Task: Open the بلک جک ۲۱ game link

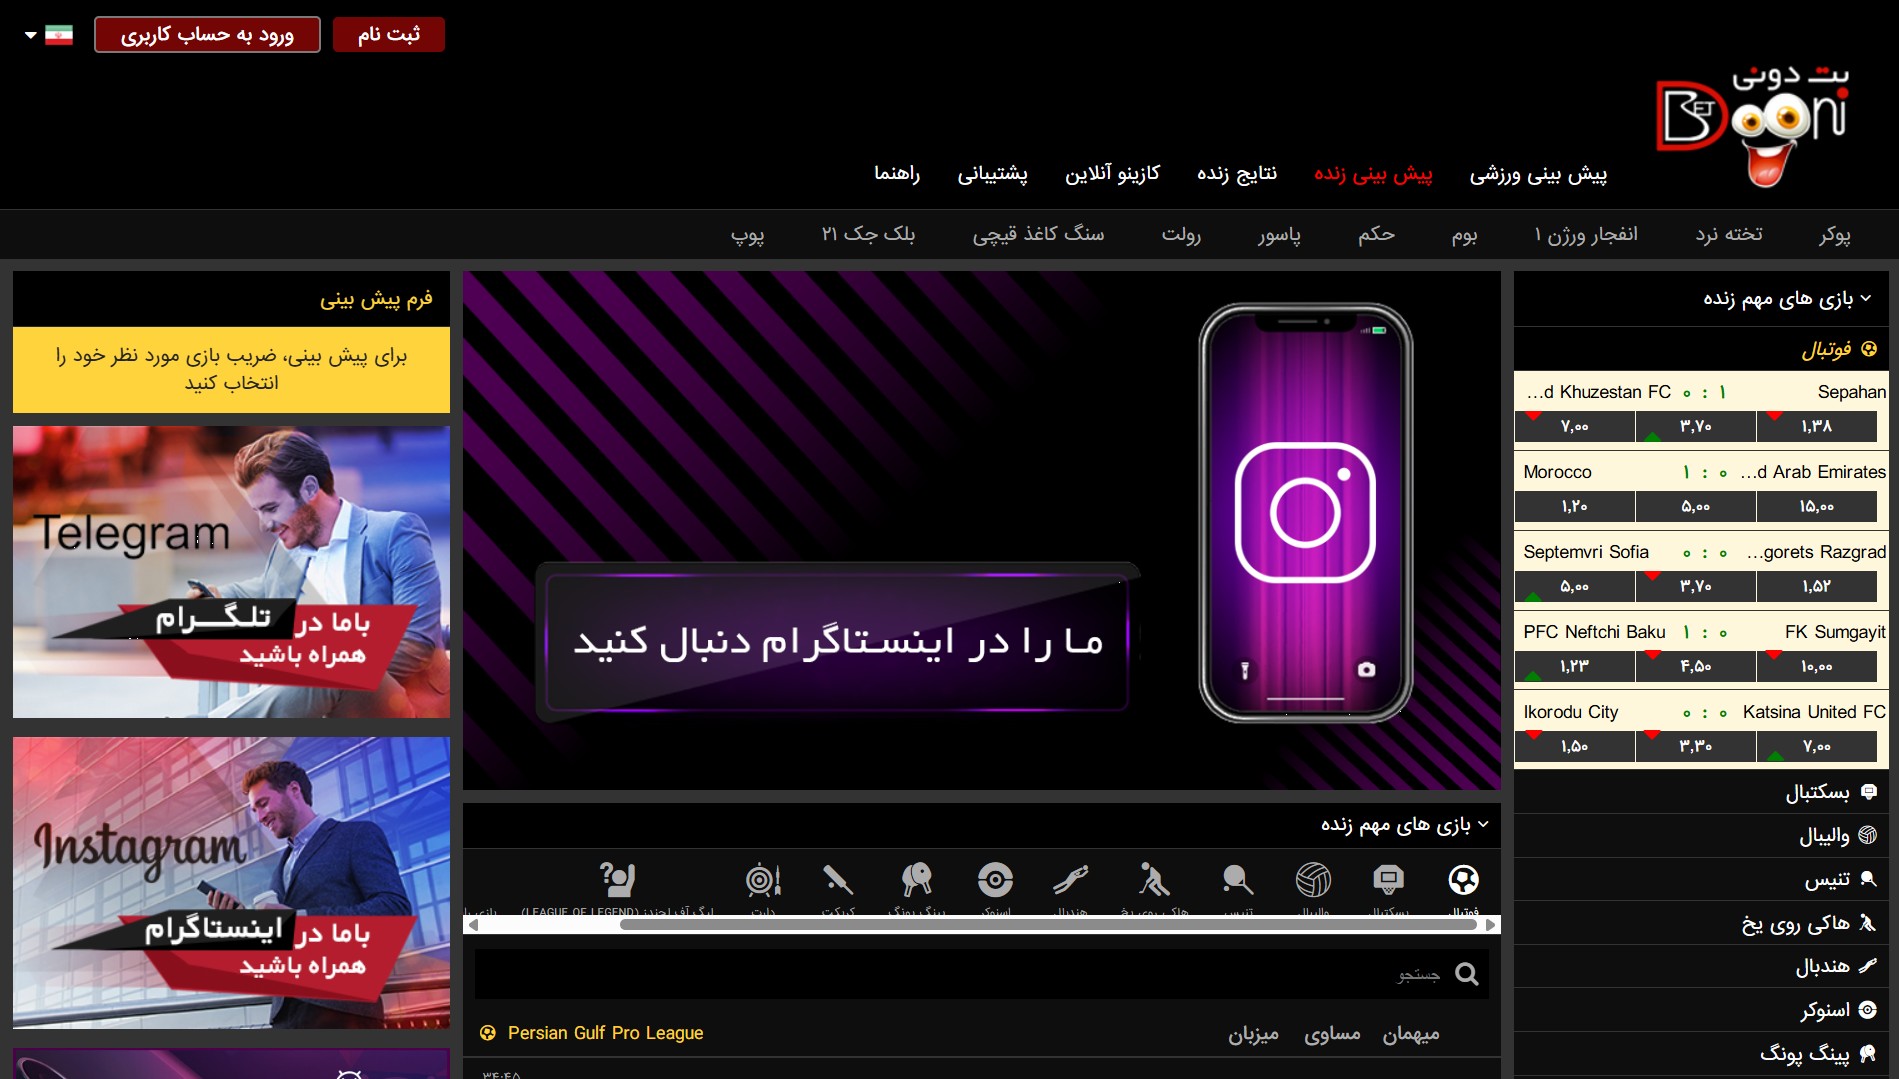Action: click(868, 234)
